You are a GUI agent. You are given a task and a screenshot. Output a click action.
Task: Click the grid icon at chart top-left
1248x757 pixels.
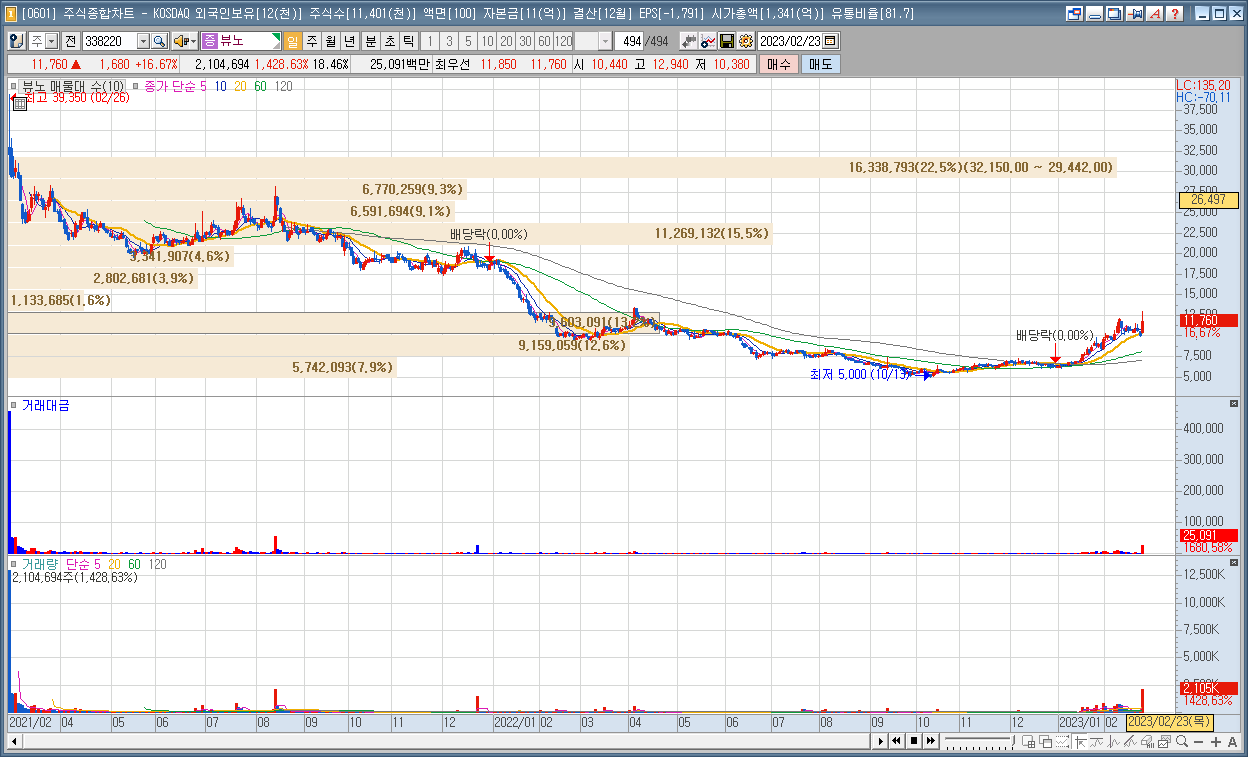(x=19, y=103)
